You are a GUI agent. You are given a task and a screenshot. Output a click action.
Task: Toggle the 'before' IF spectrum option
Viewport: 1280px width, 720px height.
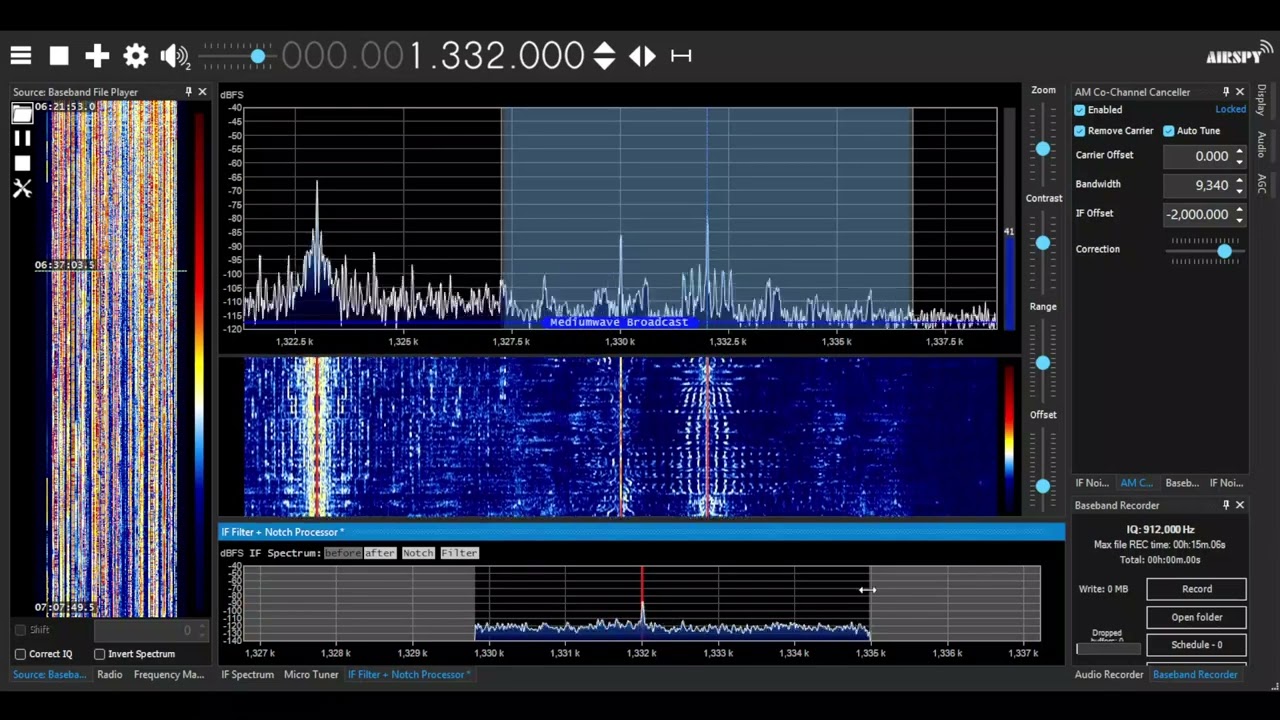coord(342,553)
